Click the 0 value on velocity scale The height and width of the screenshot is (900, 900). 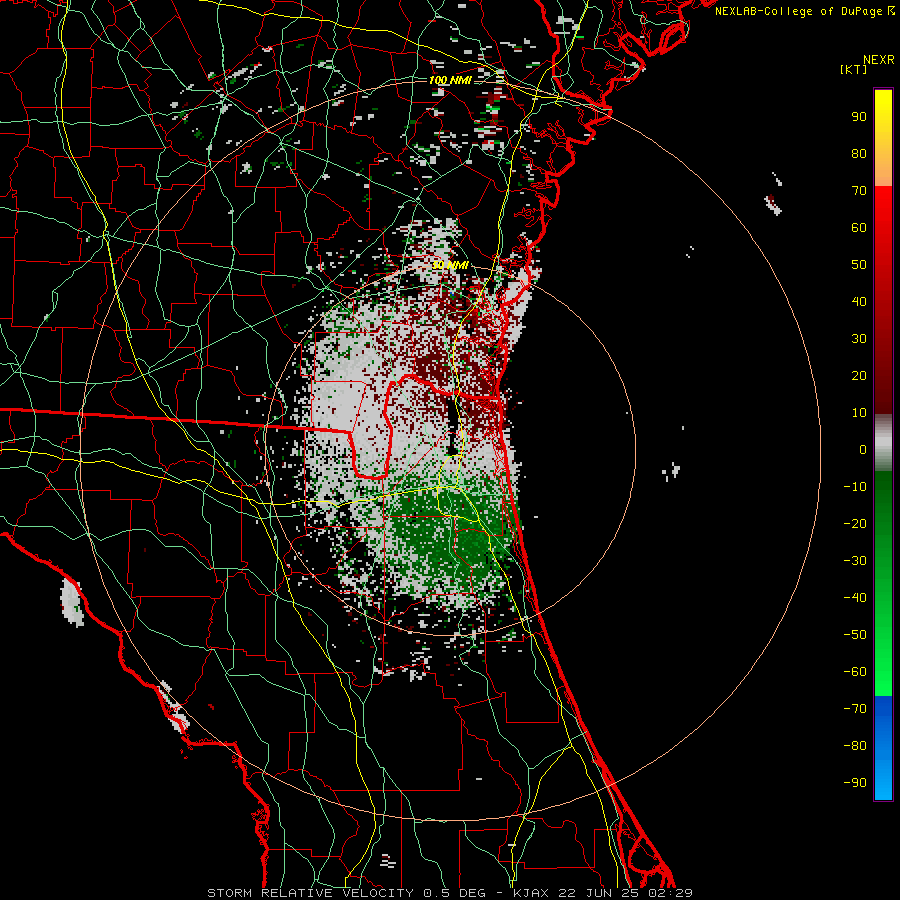(x=863, y=450)
